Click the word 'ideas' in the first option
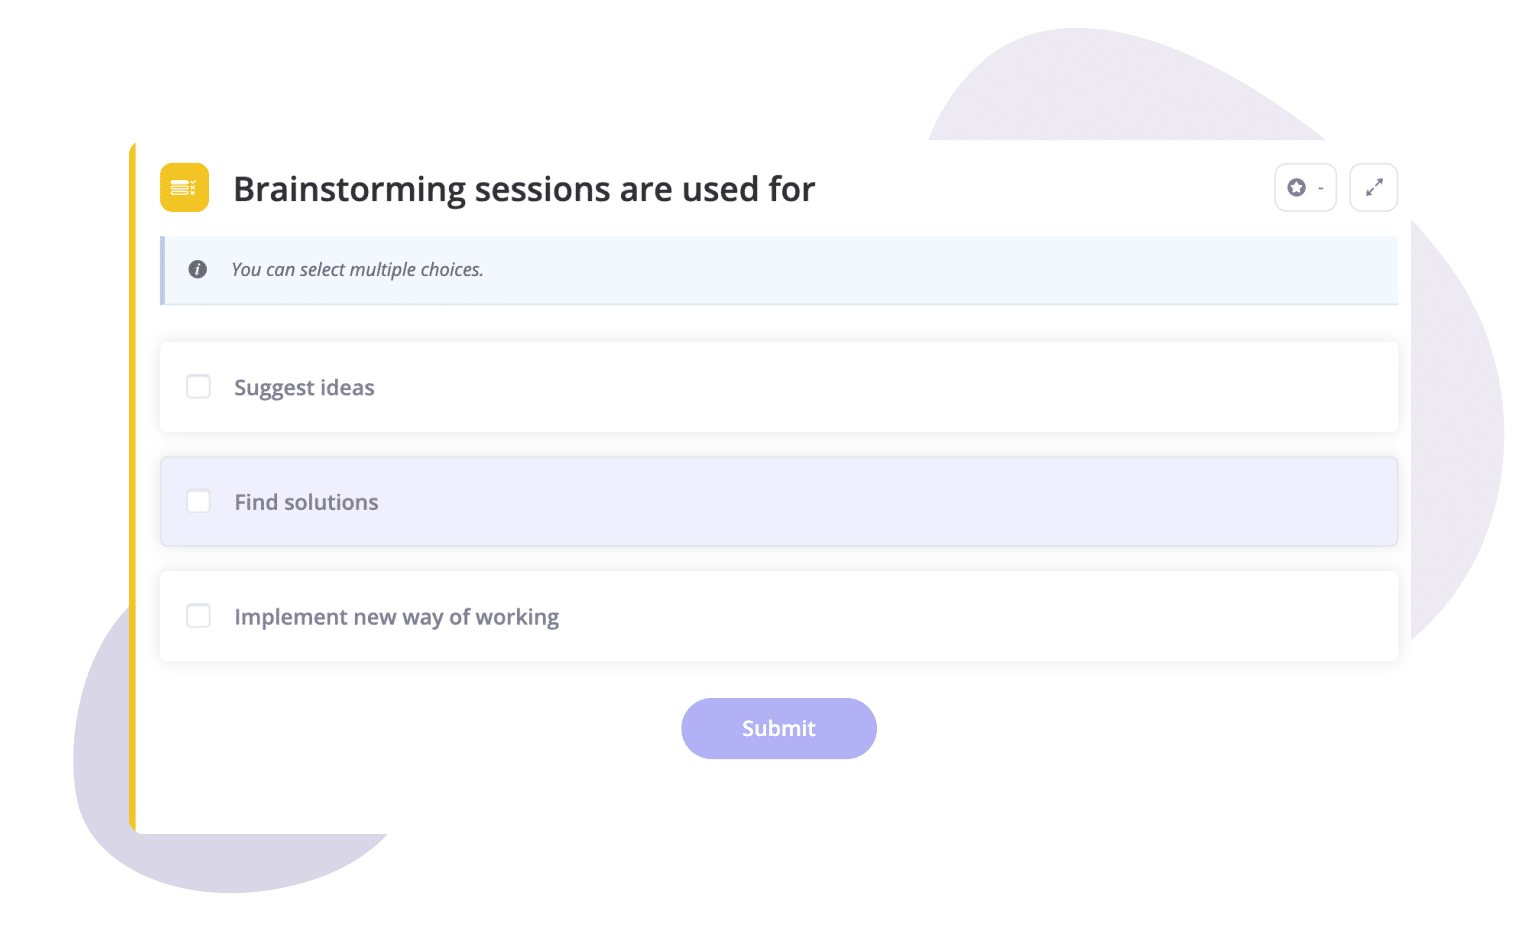1540x925 pixels. [x=347, y=388]
